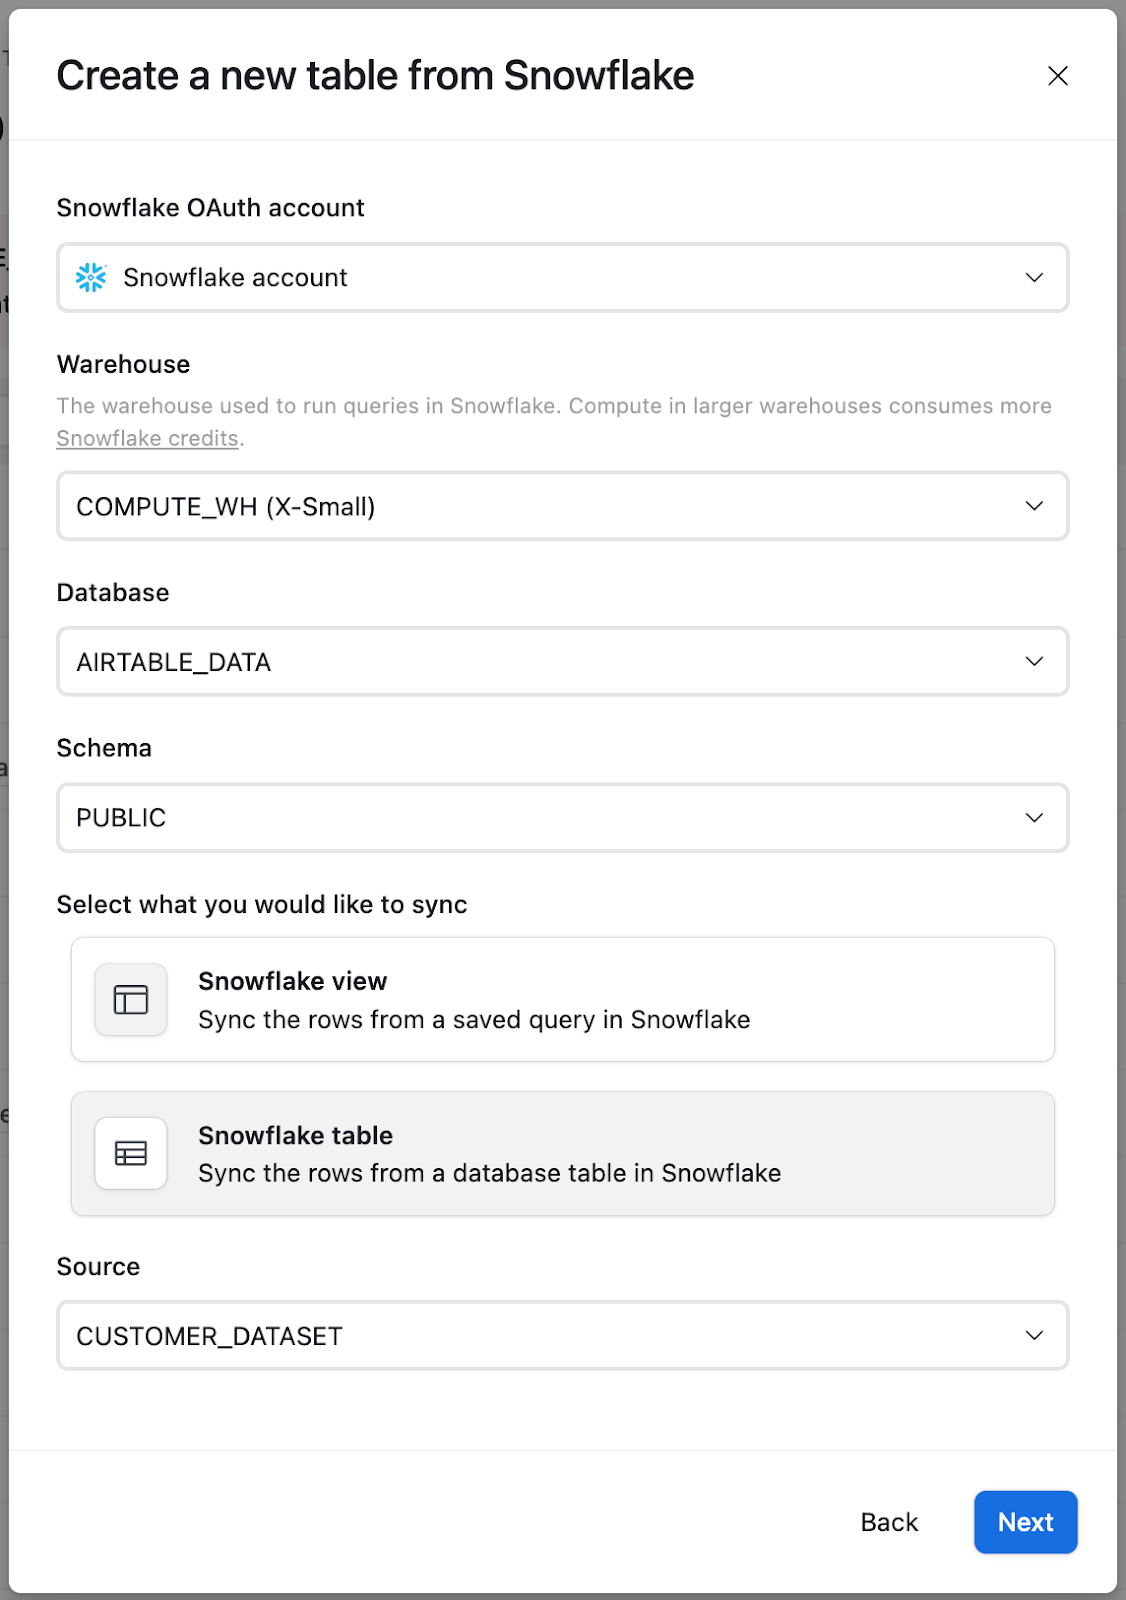Click 'Sync the rows from a database table' text
This screenshot has width=1126, height=1600.
(489, 1173)
